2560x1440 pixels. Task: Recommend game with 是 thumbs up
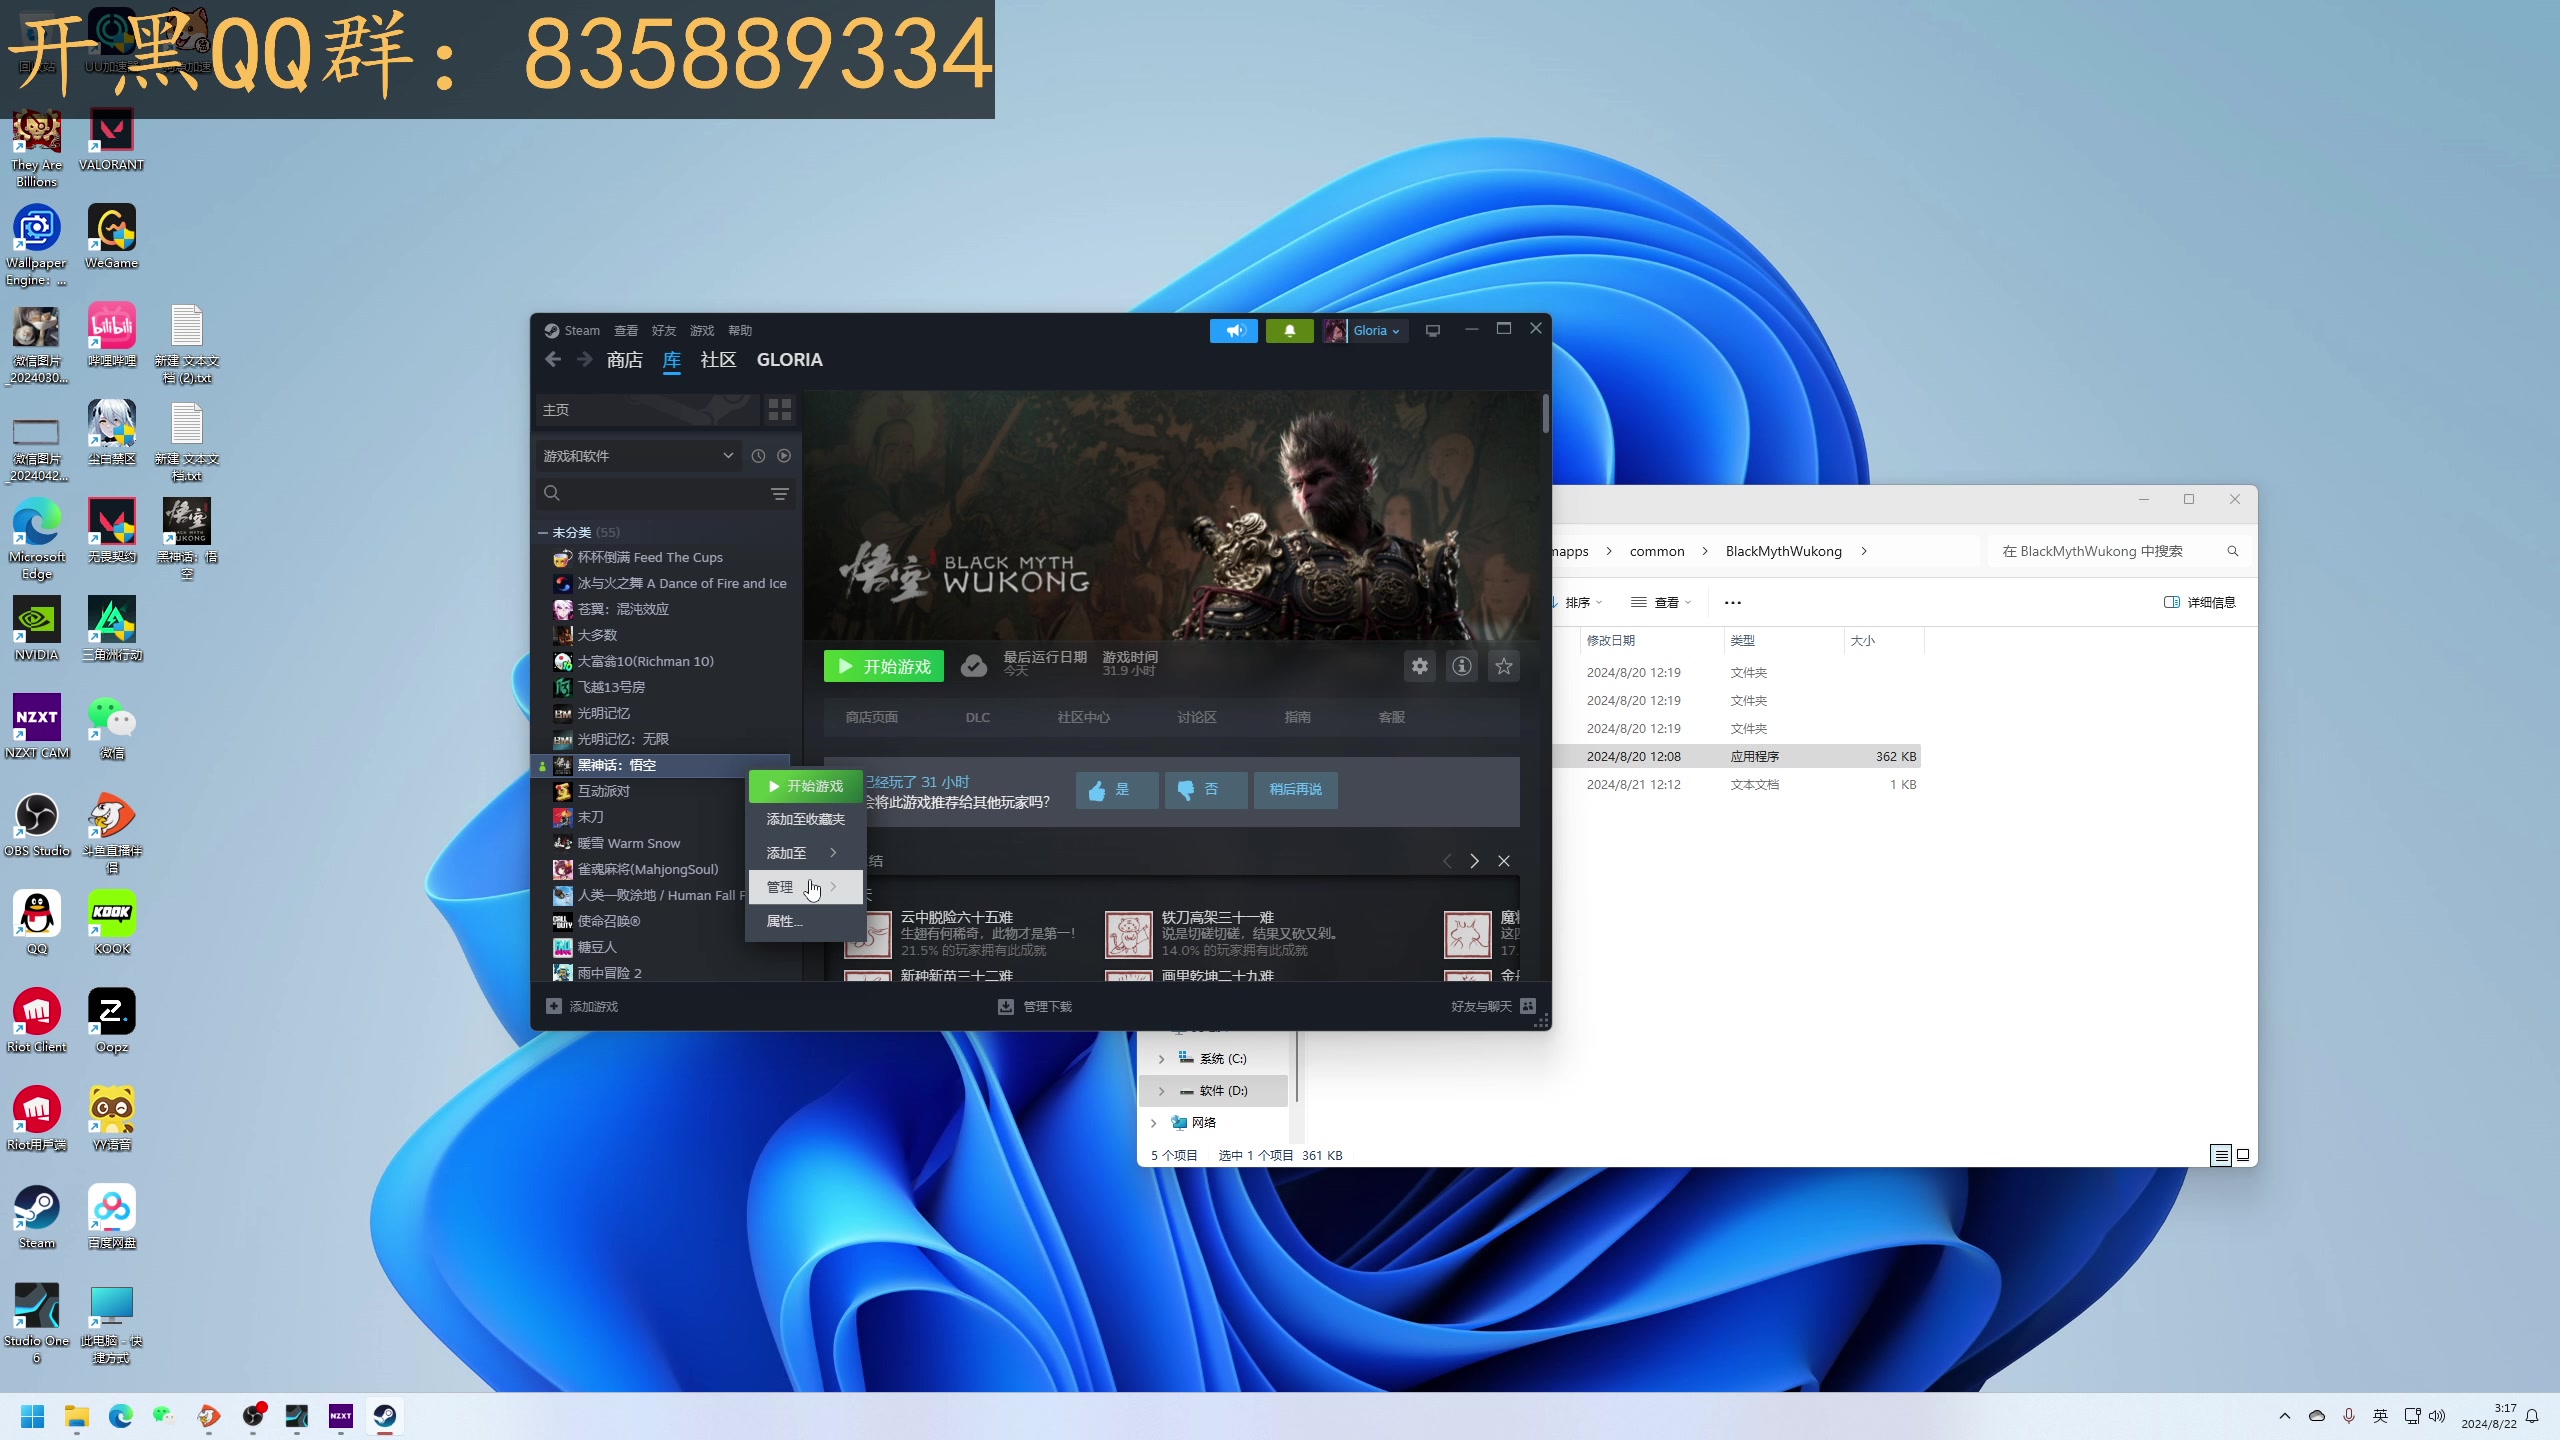click(x=1117, y=790)
